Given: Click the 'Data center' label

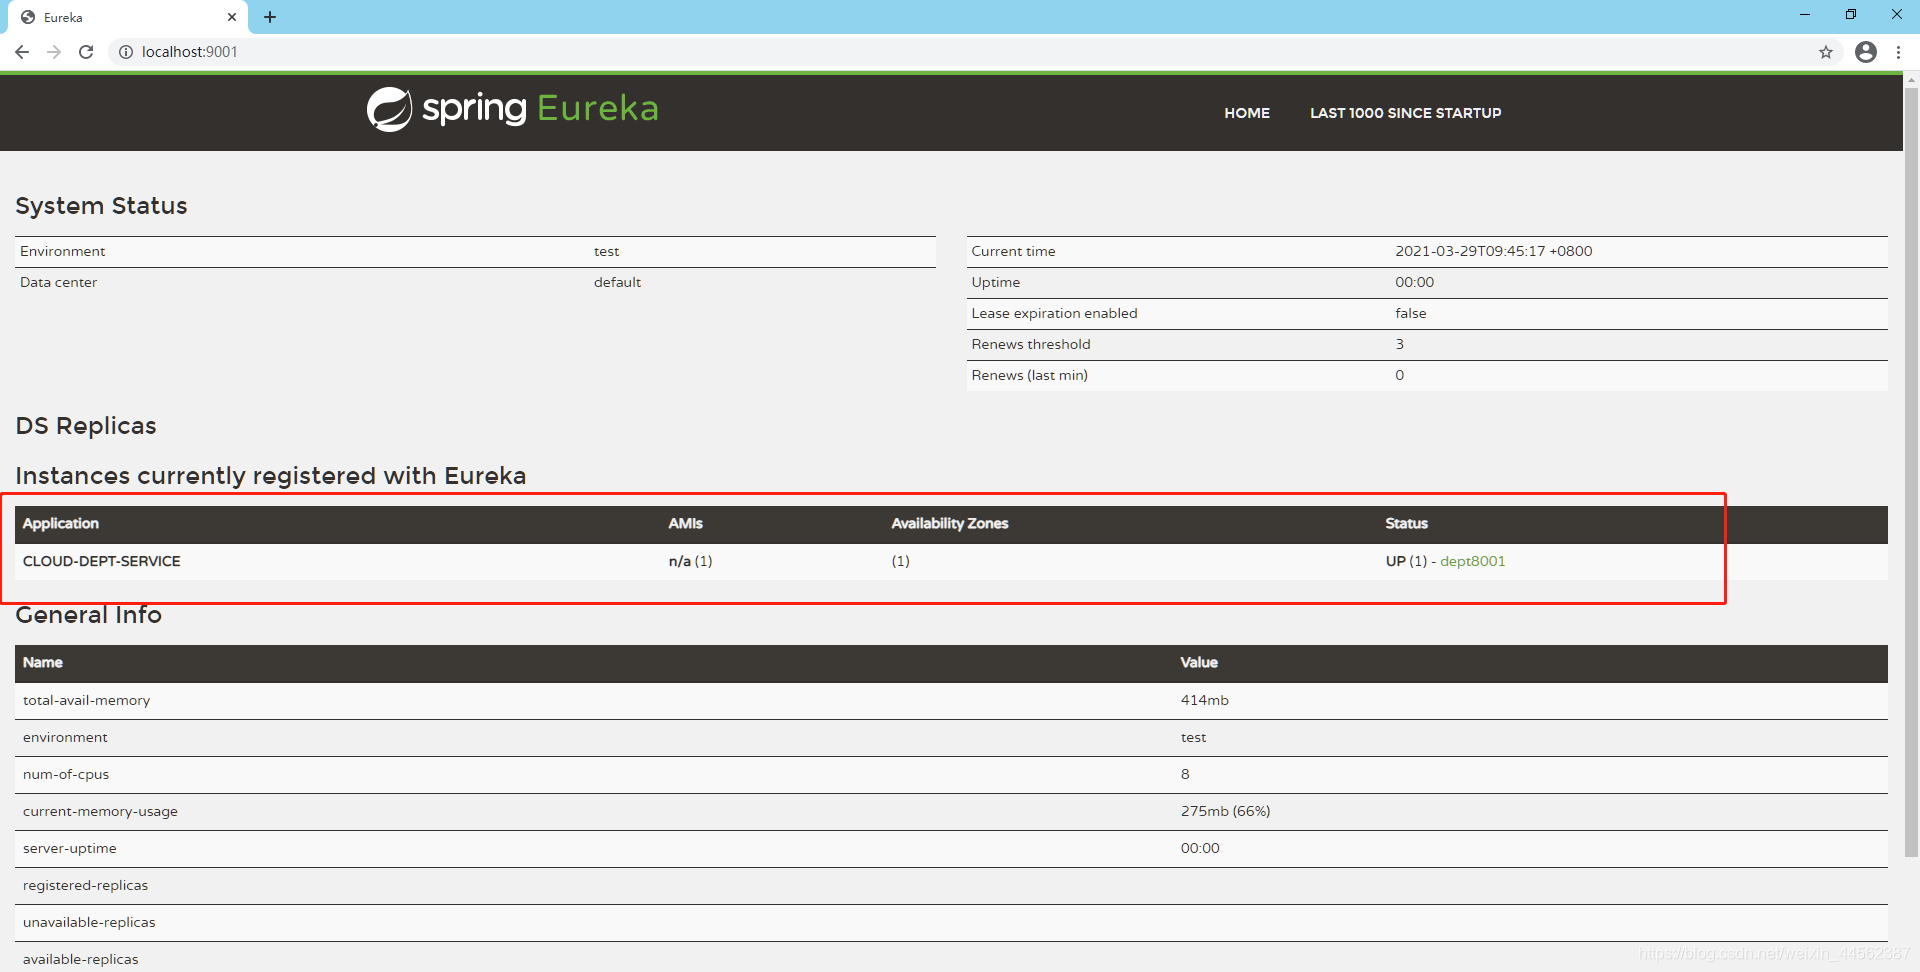Looking at the screenshot, I should 59,282.
